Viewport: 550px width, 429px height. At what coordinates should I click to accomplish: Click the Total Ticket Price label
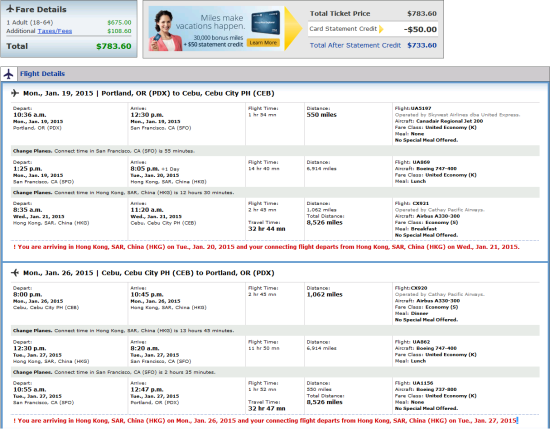point(340,14)
